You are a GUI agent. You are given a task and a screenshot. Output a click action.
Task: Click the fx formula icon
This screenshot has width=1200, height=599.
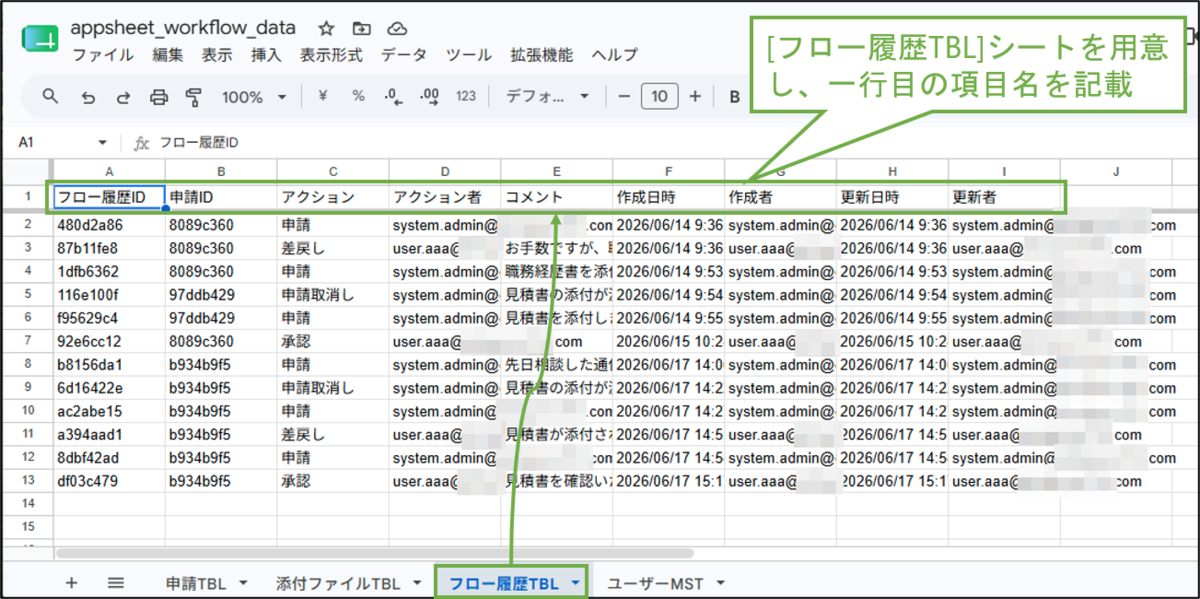click(x=142, y=143)
